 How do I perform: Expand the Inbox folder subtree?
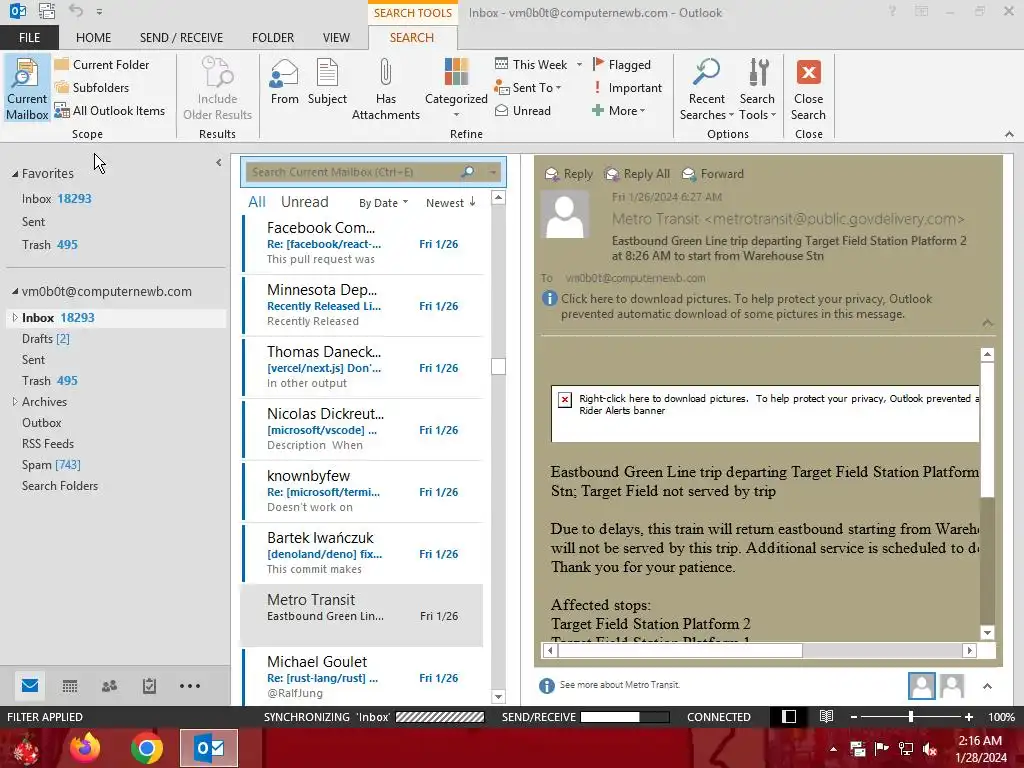15,317
